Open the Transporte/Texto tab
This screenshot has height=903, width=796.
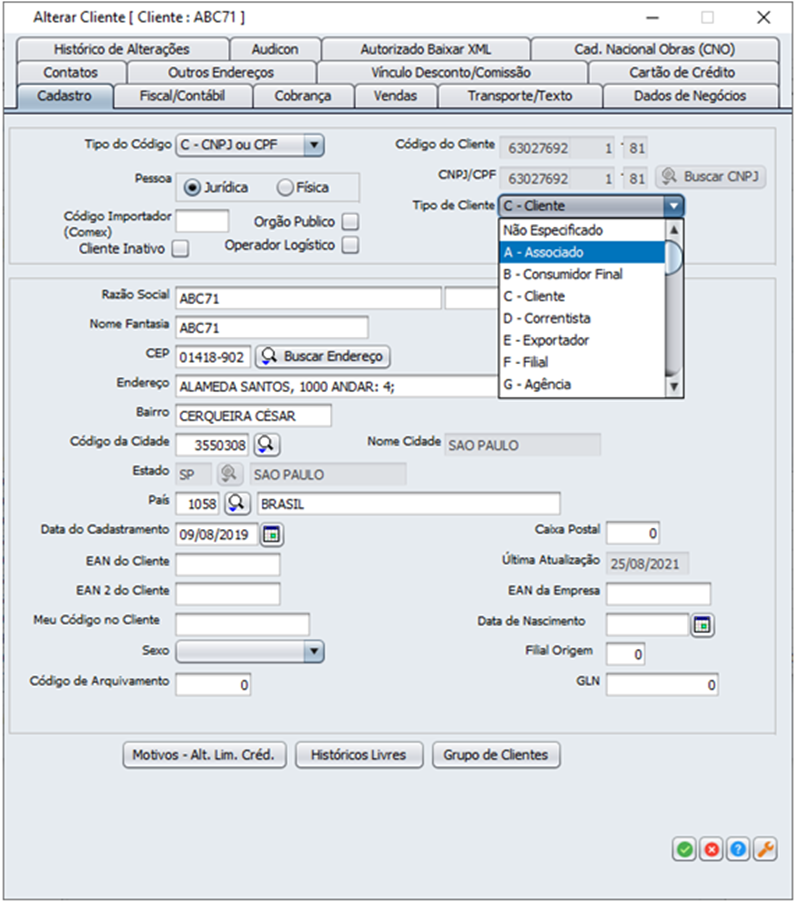520,96
